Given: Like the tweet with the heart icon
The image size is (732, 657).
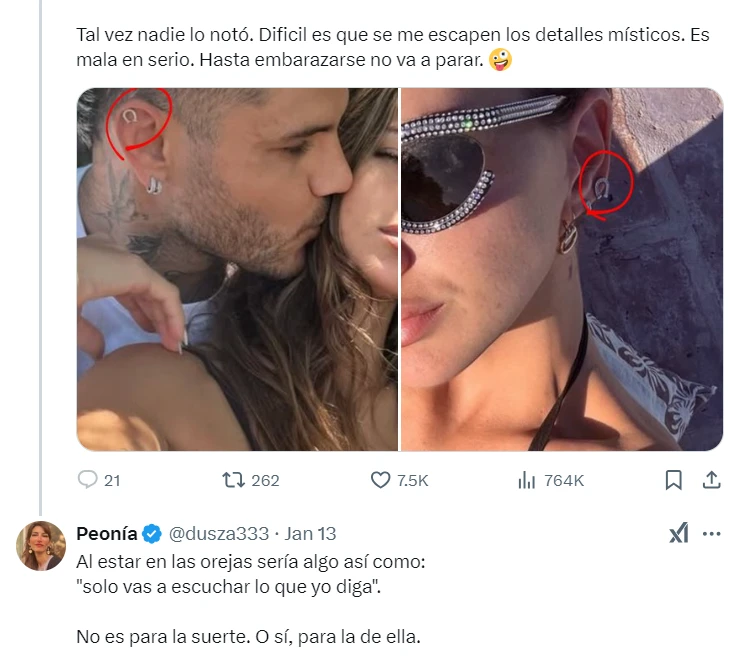Looking at the screenshot, I should pyautogui.click(x=380, y=480).
